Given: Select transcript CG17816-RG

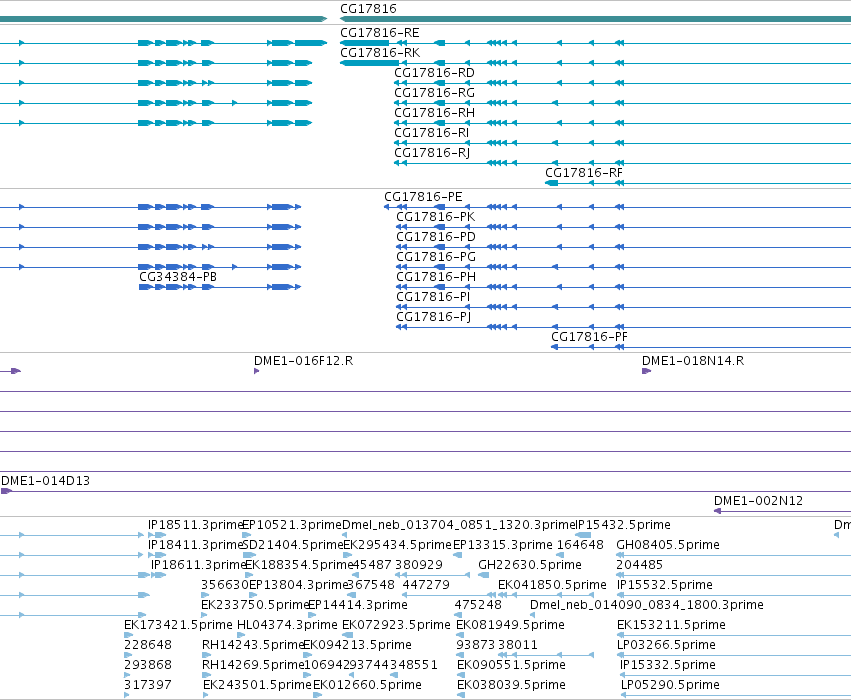Looking at the screenshot, I should click(434, 93).
